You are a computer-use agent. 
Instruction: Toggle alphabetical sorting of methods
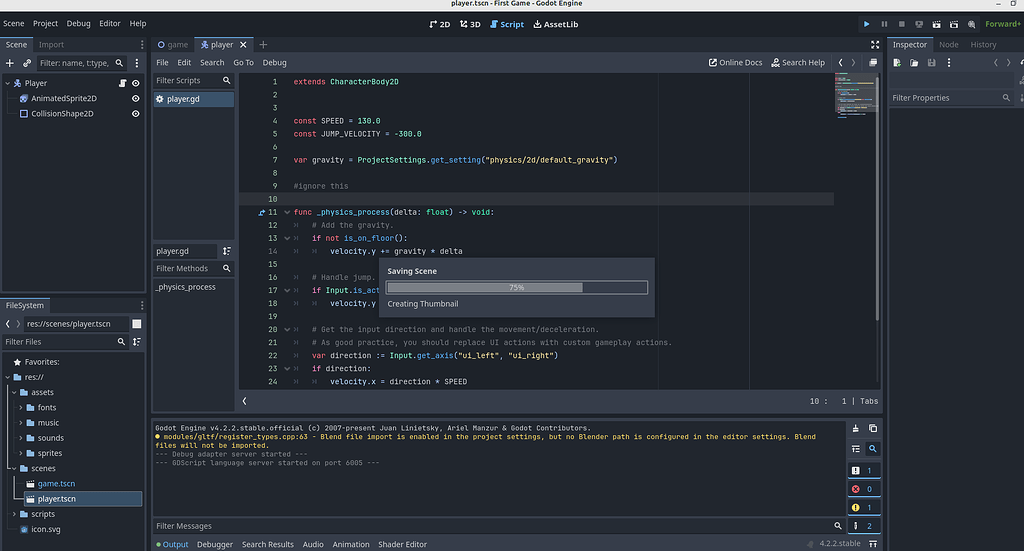coord(227,251)
